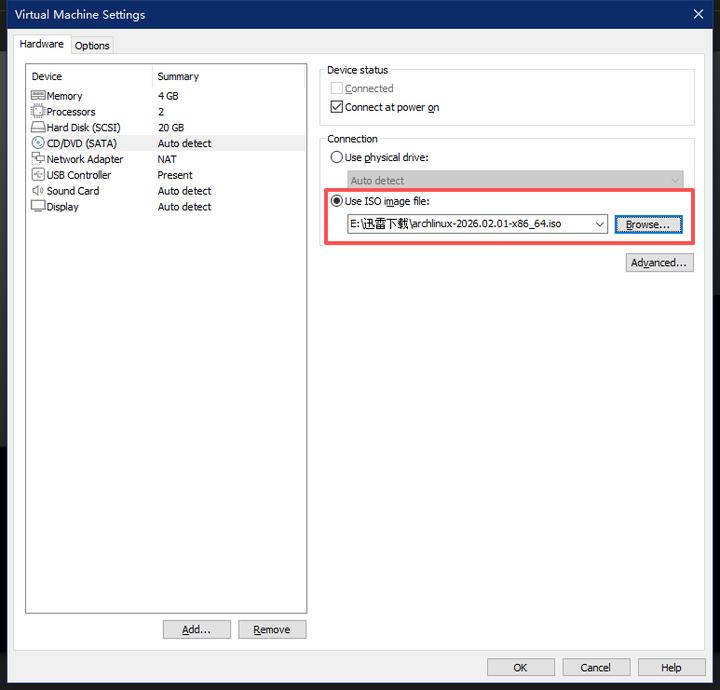The width and height of the screenshot is (720, 690).
Task: Select the Memory device icon
Action: [x=38, y=96]
